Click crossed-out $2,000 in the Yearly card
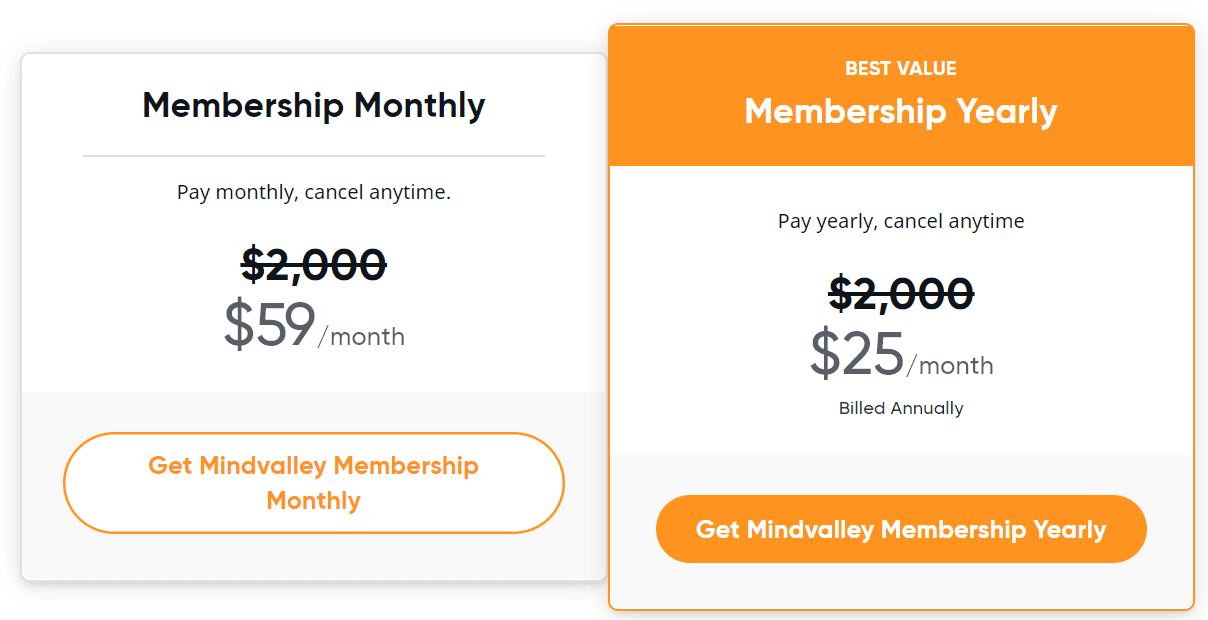Viewport: 1208px width, 620px height. (x=901, y=294)
